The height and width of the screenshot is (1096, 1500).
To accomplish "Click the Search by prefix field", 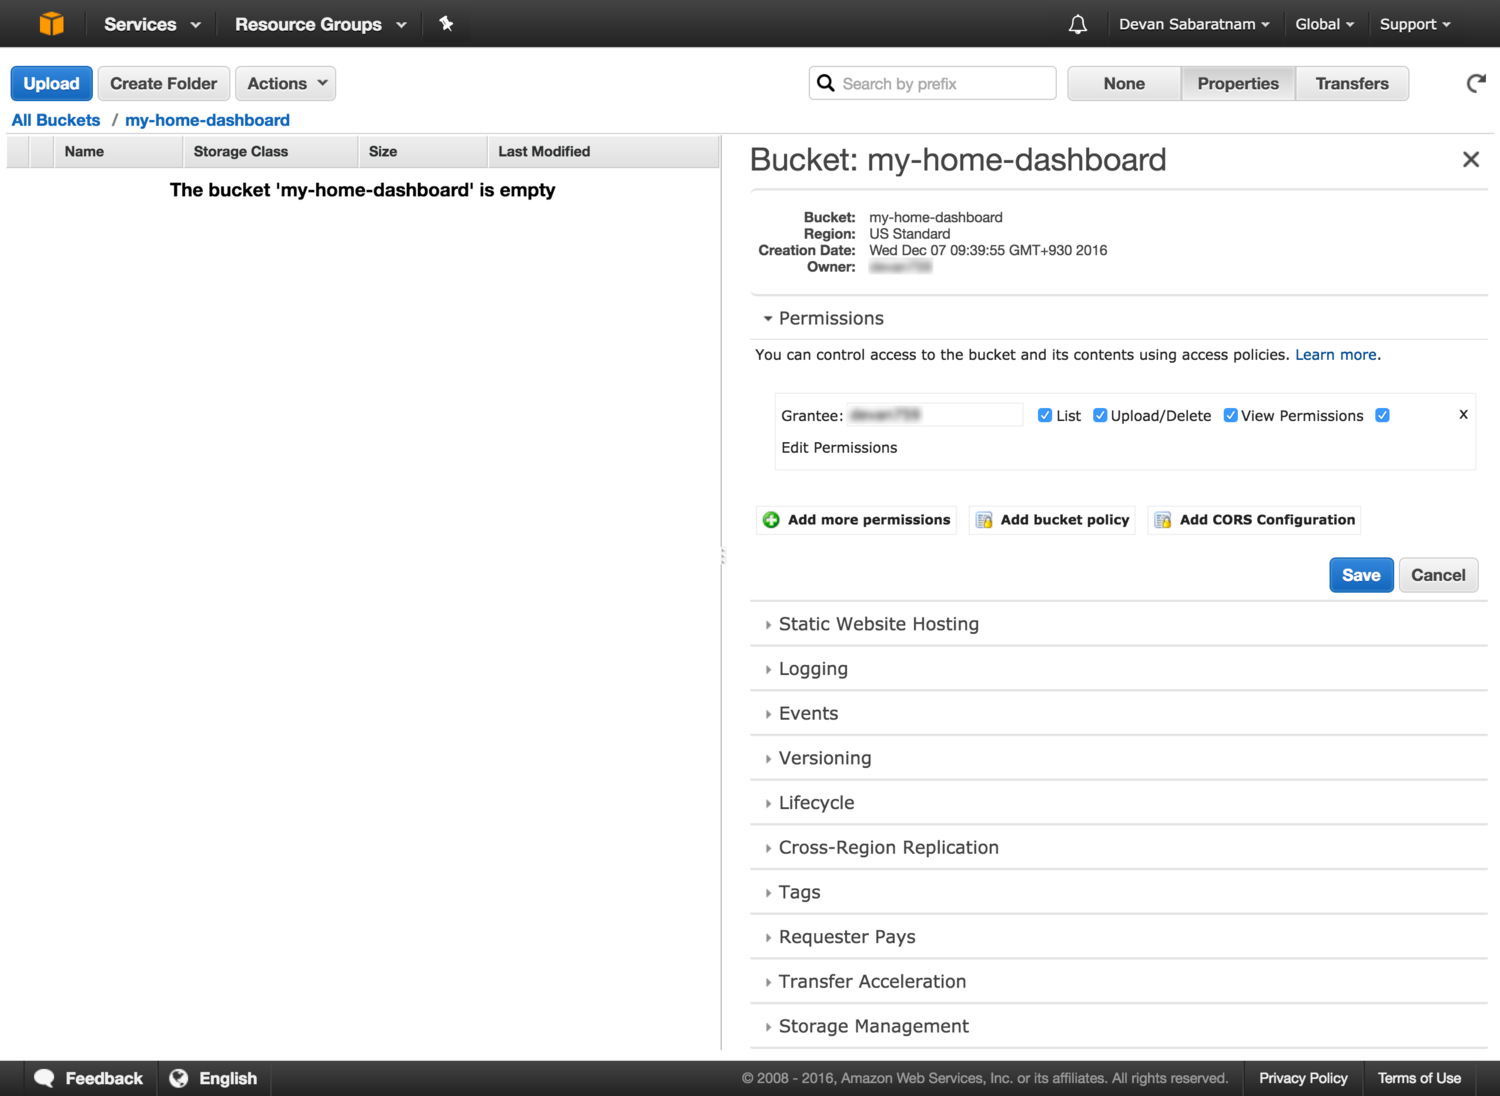I will click(x=932, y=83).
